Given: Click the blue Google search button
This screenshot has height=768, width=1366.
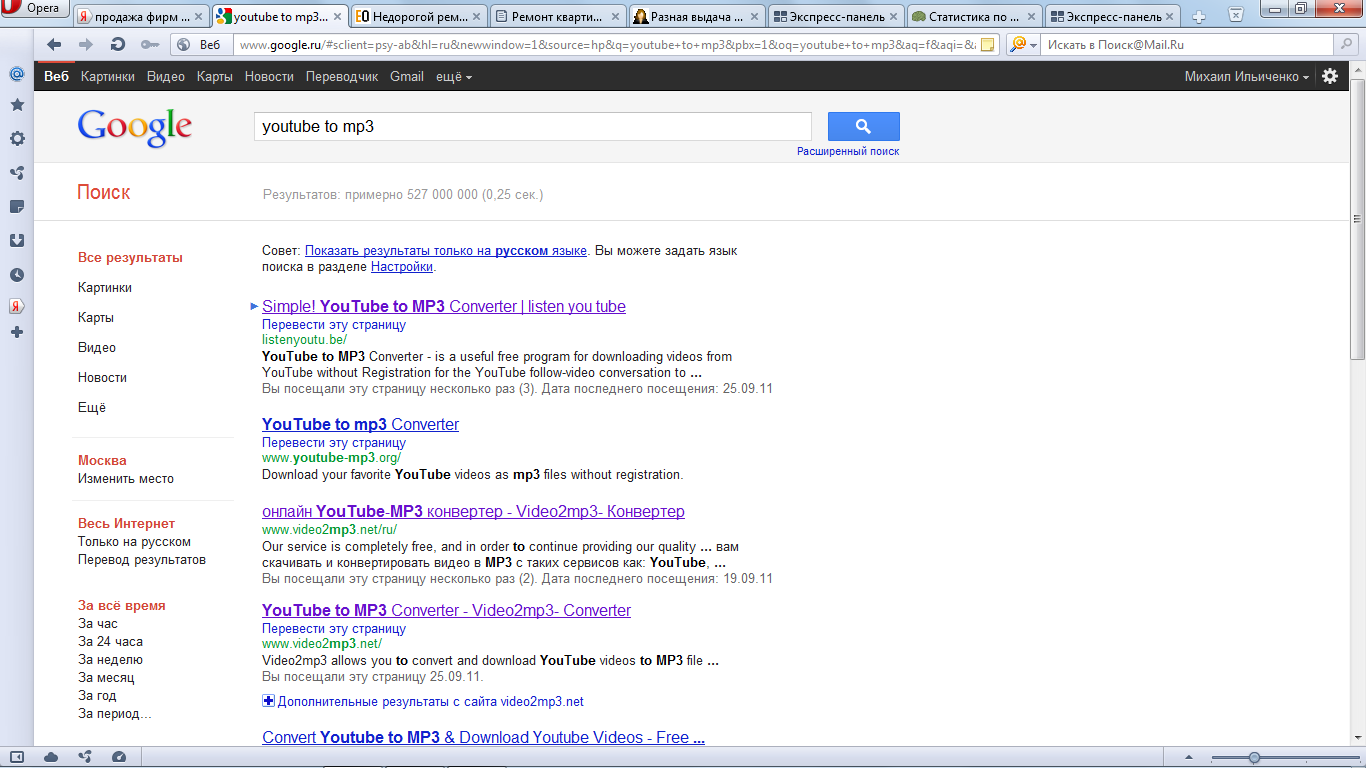Looking at the screenshot, I should (x=864, y=126).
